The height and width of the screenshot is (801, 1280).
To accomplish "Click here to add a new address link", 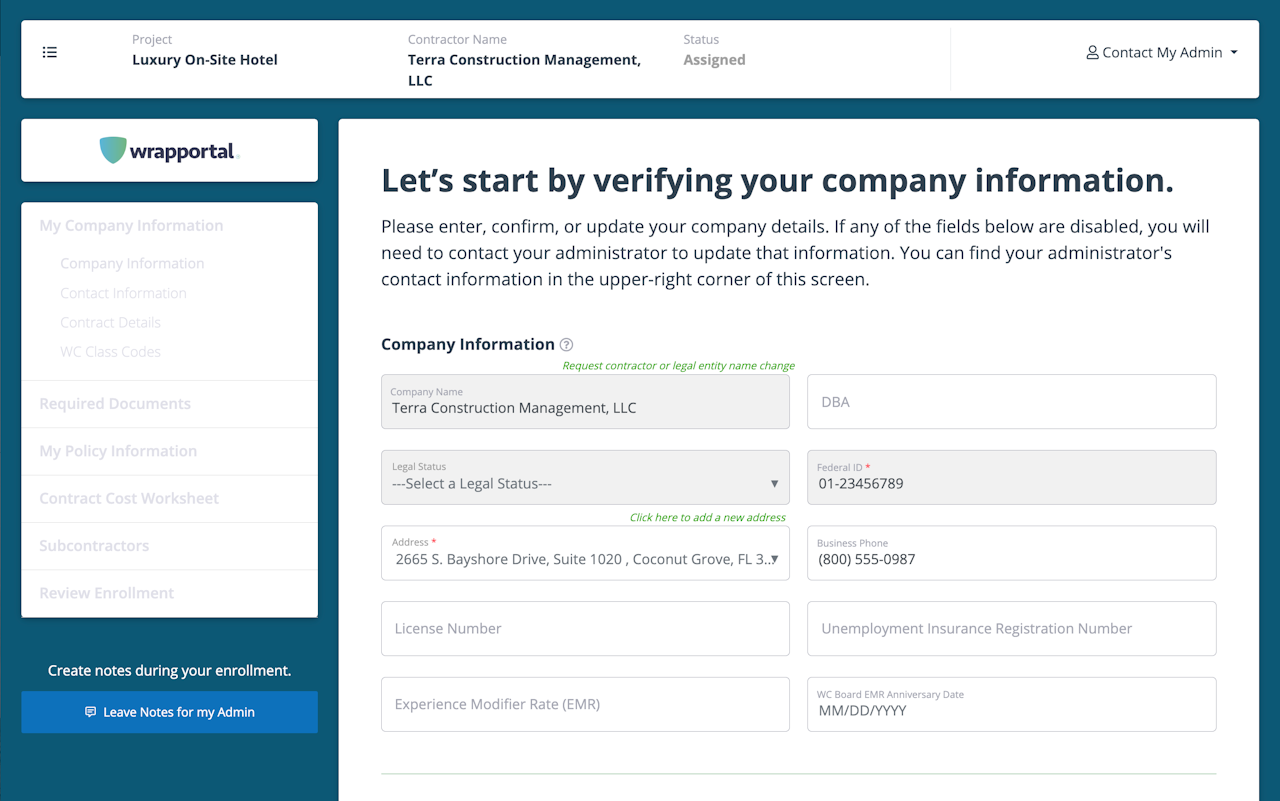I will (707, 518).
